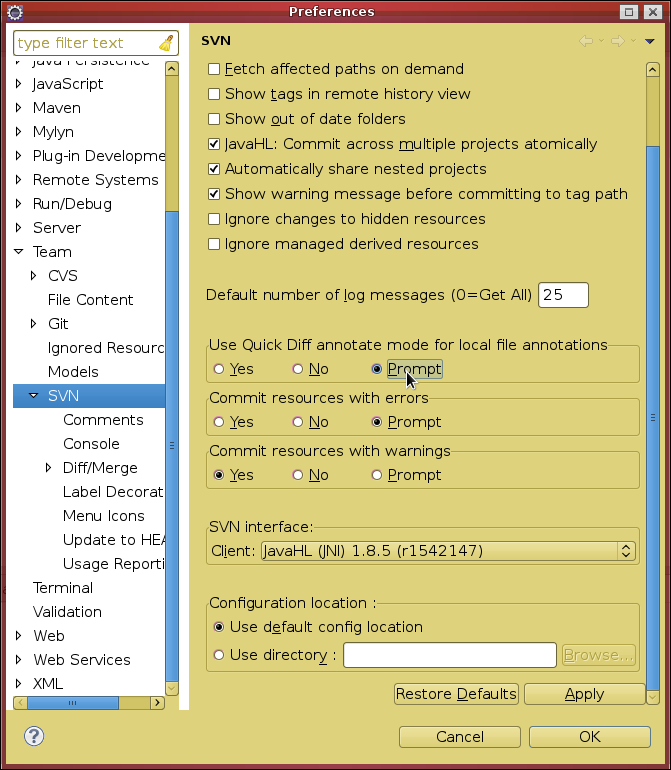Expand the Maven tree node
The height and width of the screenshot is (770, 671).
pyautogui.click(x=19, y=108)
